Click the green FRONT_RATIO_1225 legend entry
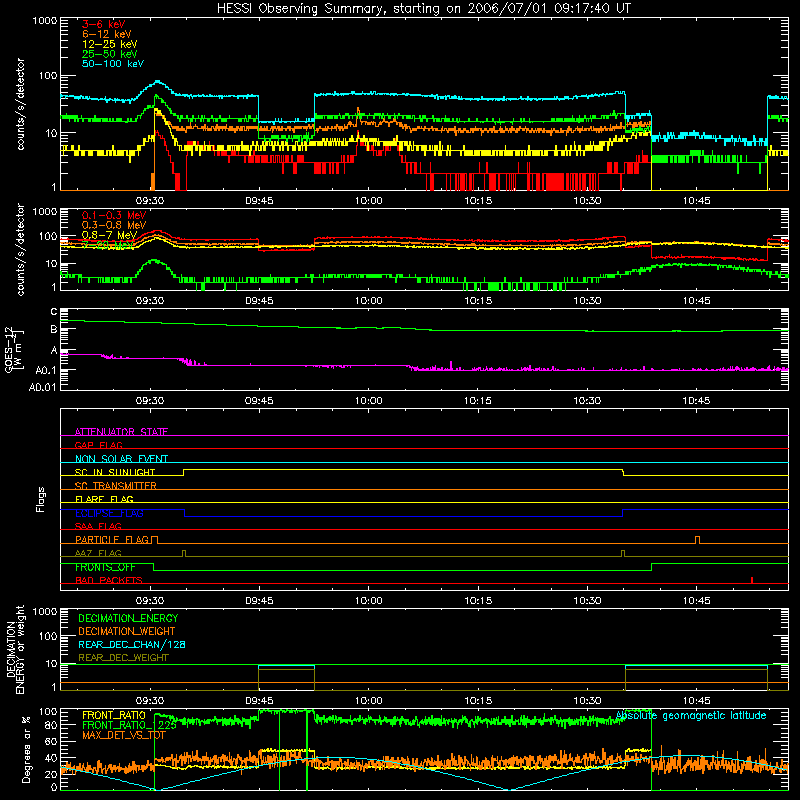 [129, 725]
